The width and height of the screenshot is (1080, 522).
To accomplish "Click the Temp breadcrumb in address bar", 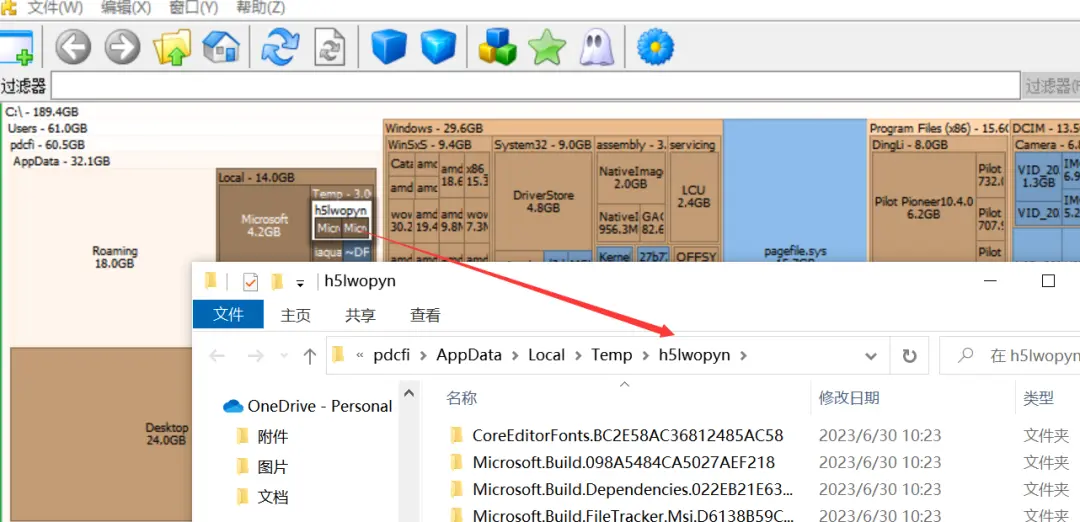I will pos(612,355).
